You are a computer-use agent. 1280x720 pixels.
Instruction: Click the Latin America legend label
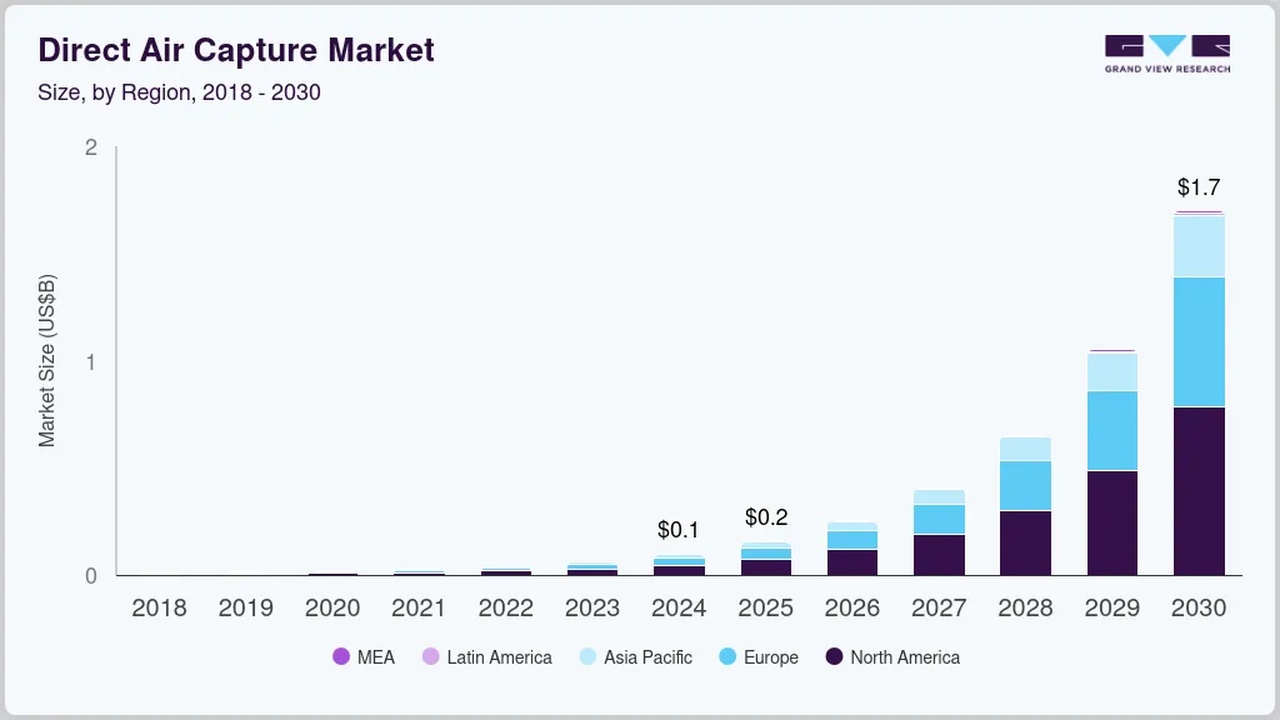[499, 657]
